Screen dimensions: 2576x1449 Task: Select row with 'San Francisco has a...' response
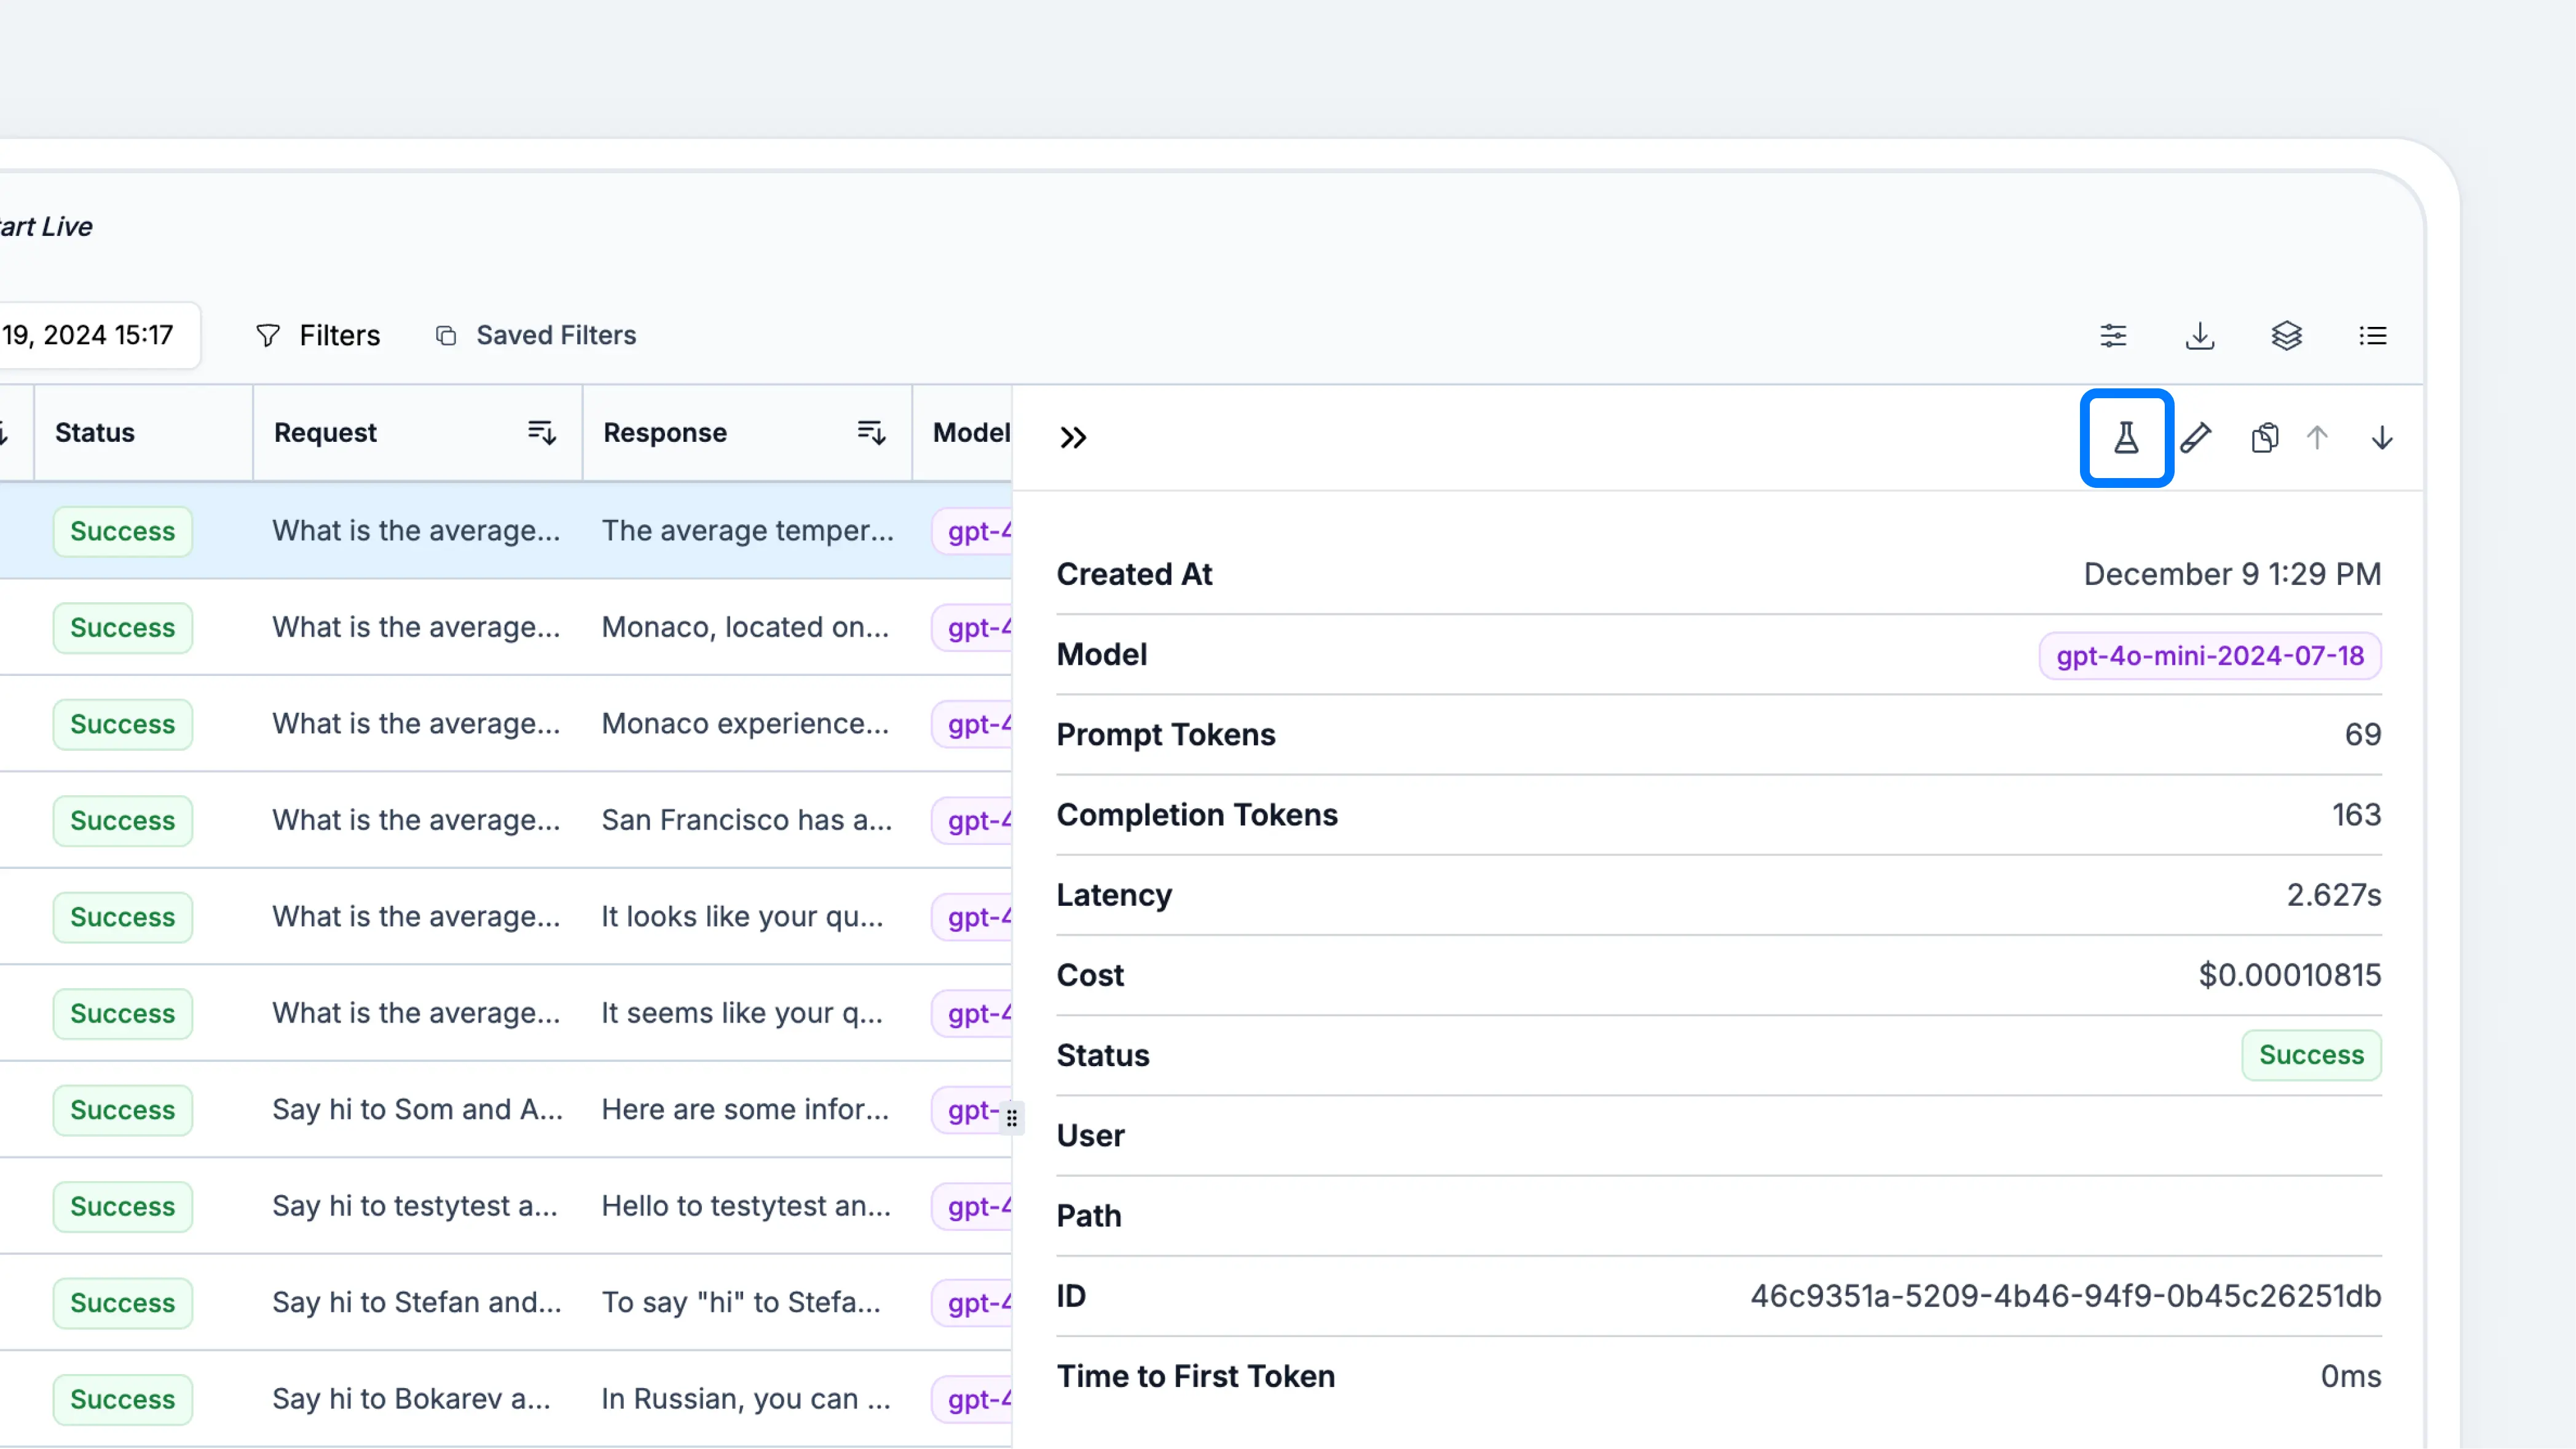pos(746,820)
